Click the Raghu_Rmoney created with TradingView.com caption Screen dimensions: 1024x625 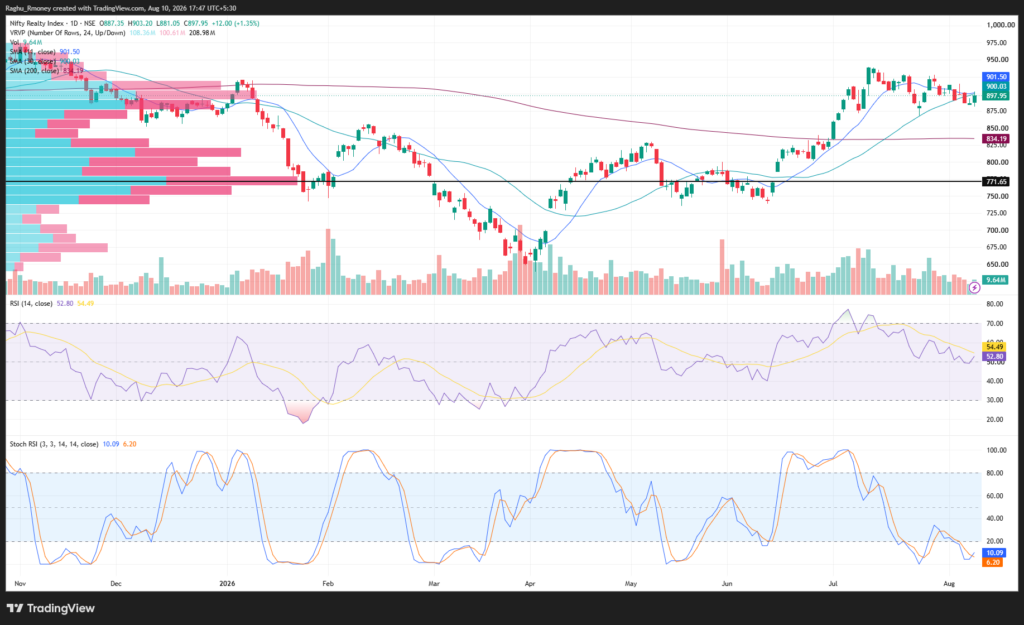tap(121, 8)
